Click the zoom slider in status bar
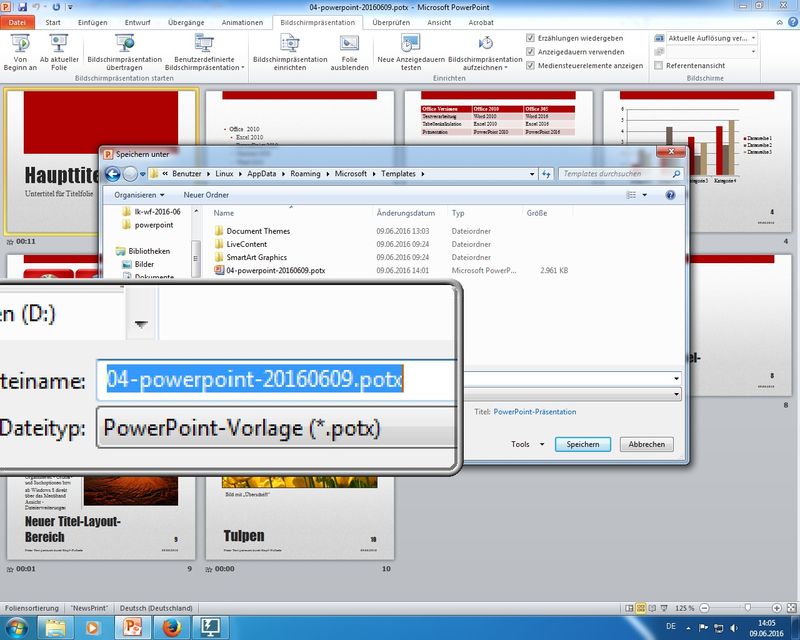The height and width of the screenshot is (640, 800). [x=740, y=608]
